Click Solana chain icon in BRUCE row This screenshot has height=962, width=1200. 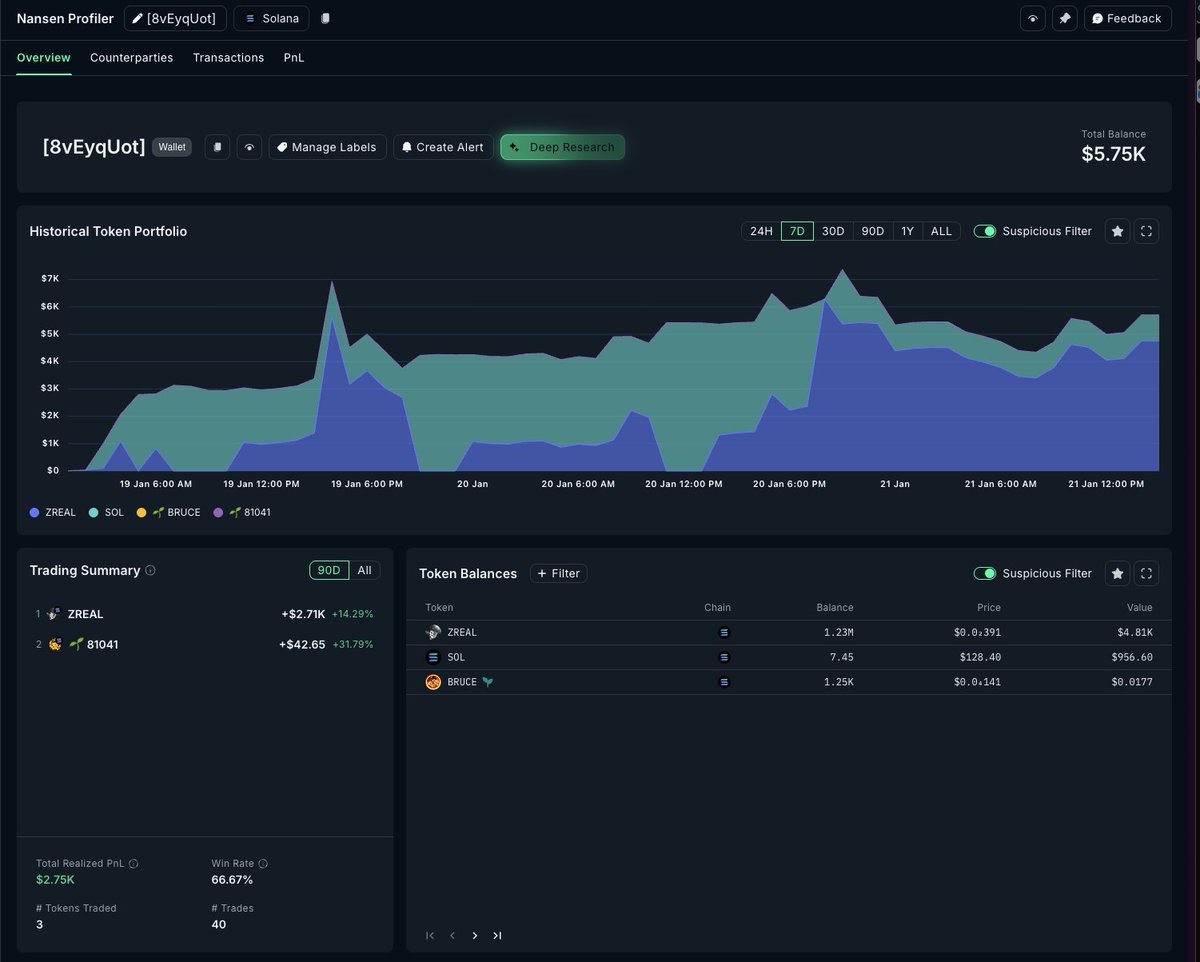click(724, 682)
